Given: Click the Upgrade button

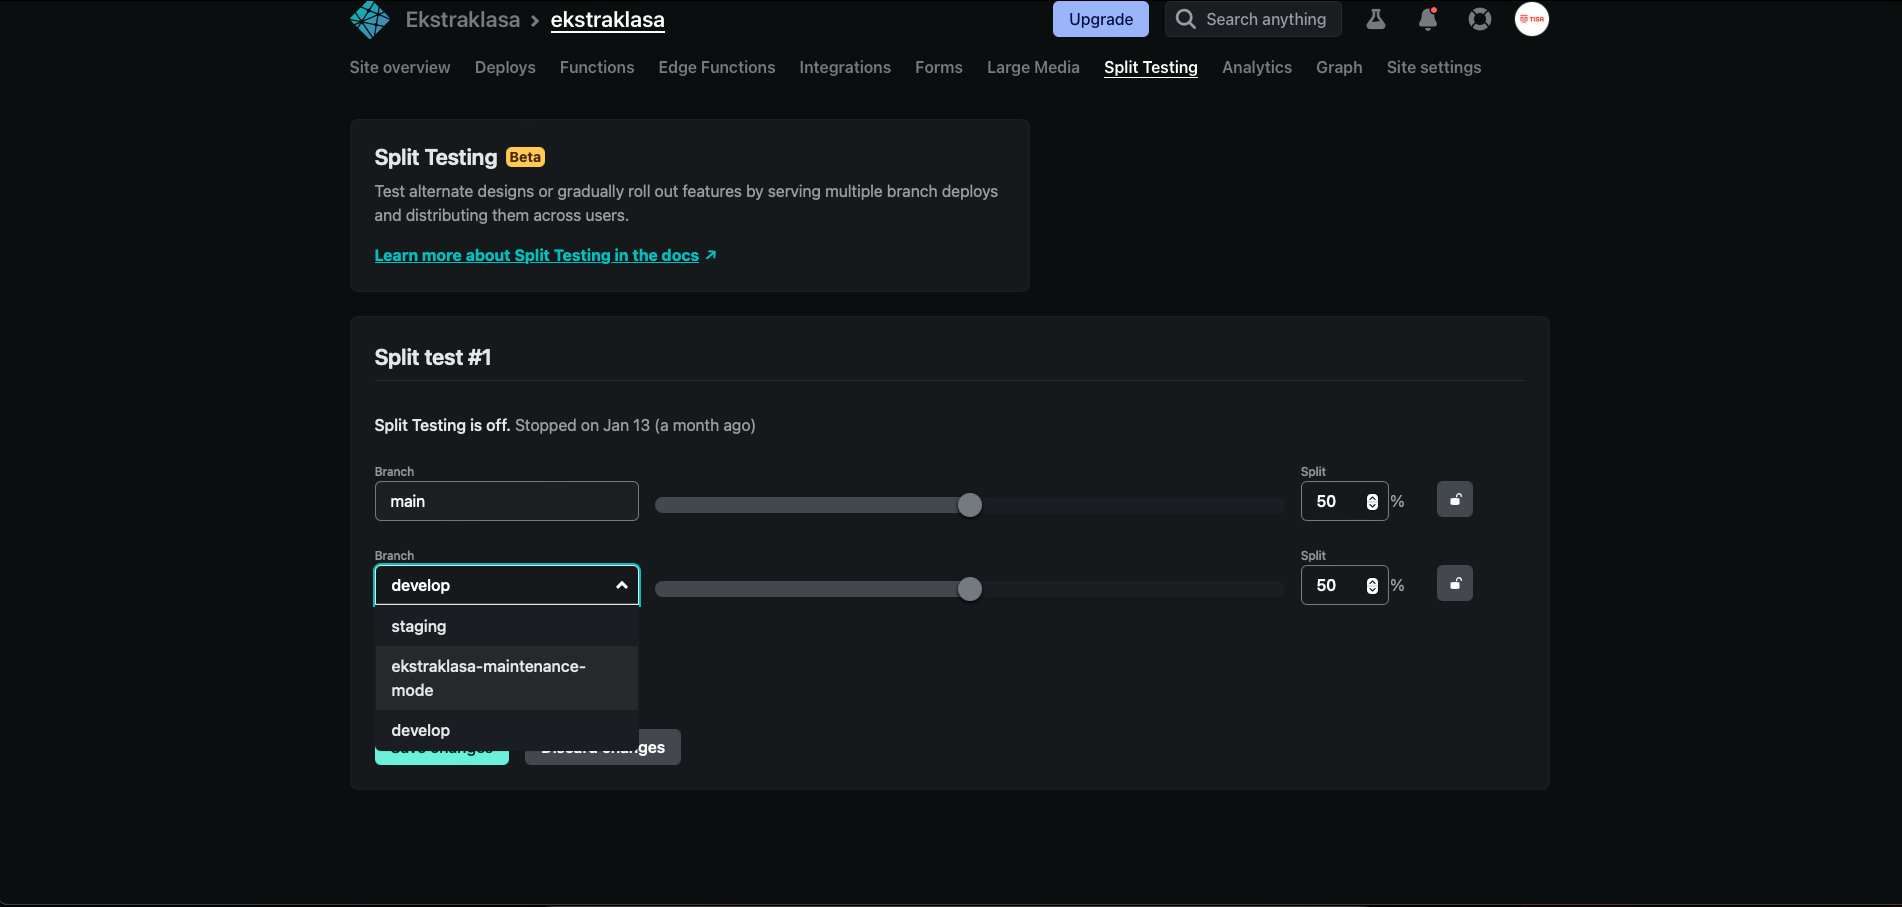Looking at the screenshot, I should click(1101, 19).
